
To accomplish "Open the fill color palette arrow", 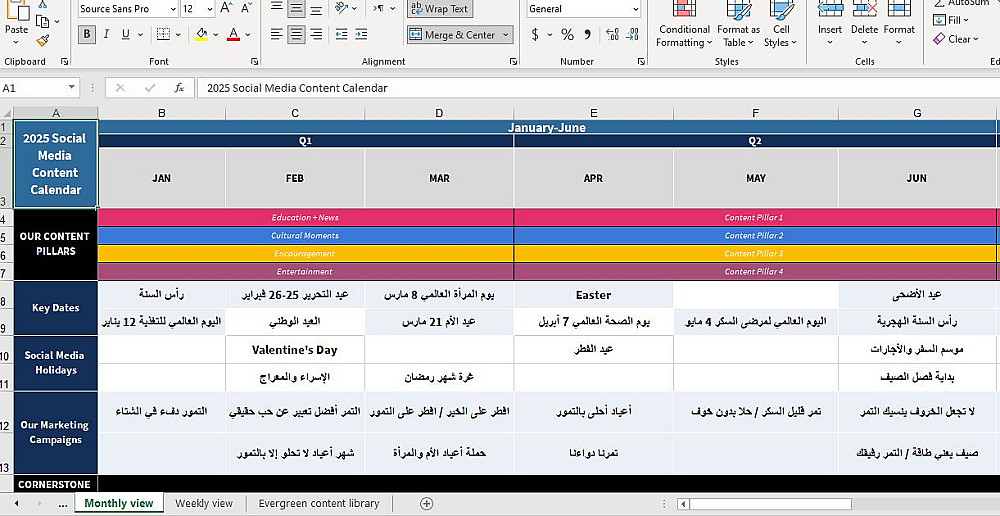I will click(x=216, y=34).
